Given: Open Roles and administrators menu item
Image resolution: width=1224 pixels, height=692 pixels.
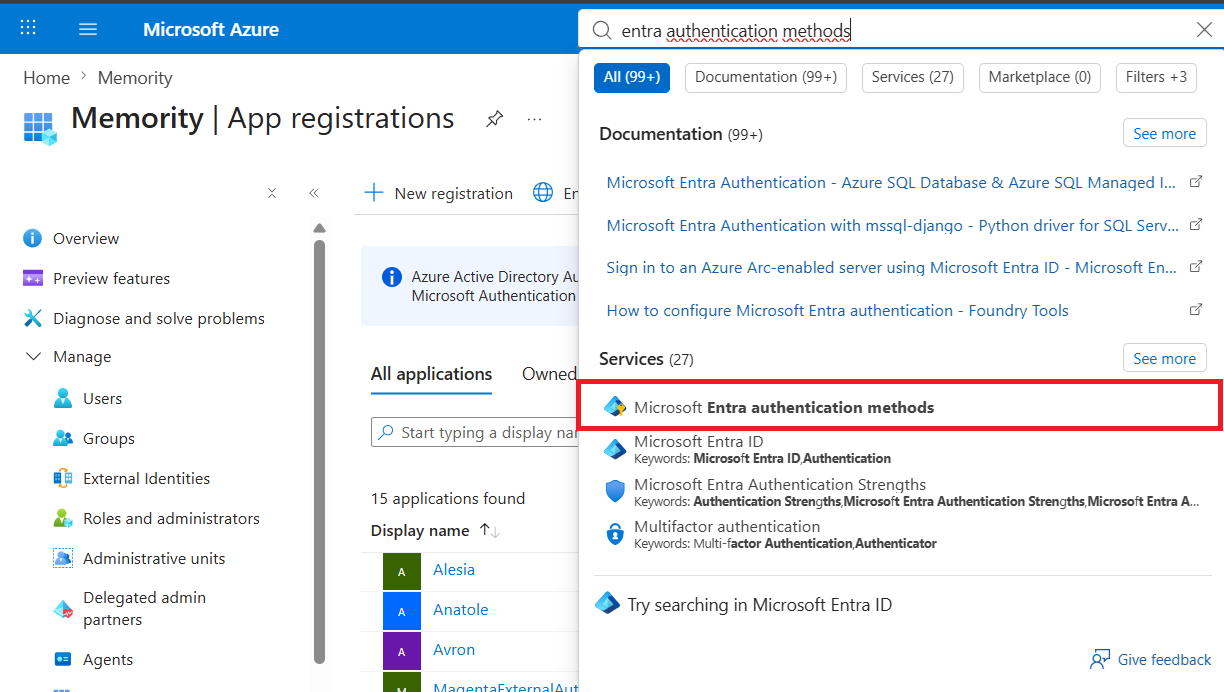Looking at the screenshot, I should point(171,518).
